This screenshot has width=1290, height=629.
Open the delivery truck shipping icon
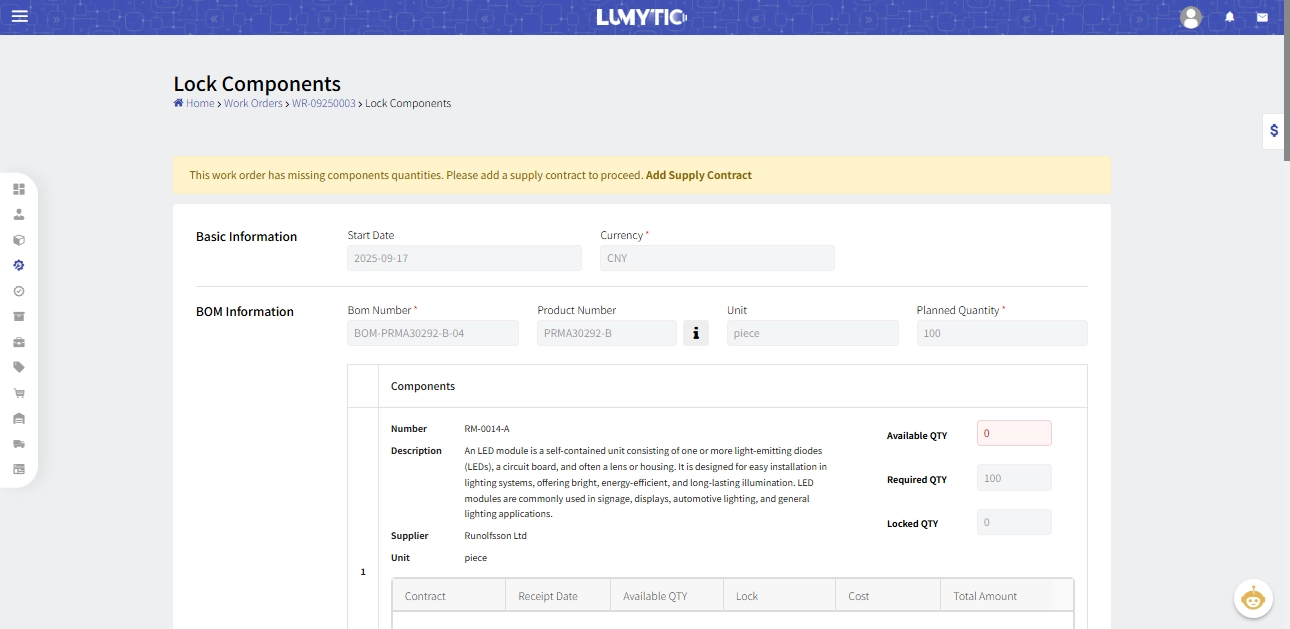(x=18, y=443)
